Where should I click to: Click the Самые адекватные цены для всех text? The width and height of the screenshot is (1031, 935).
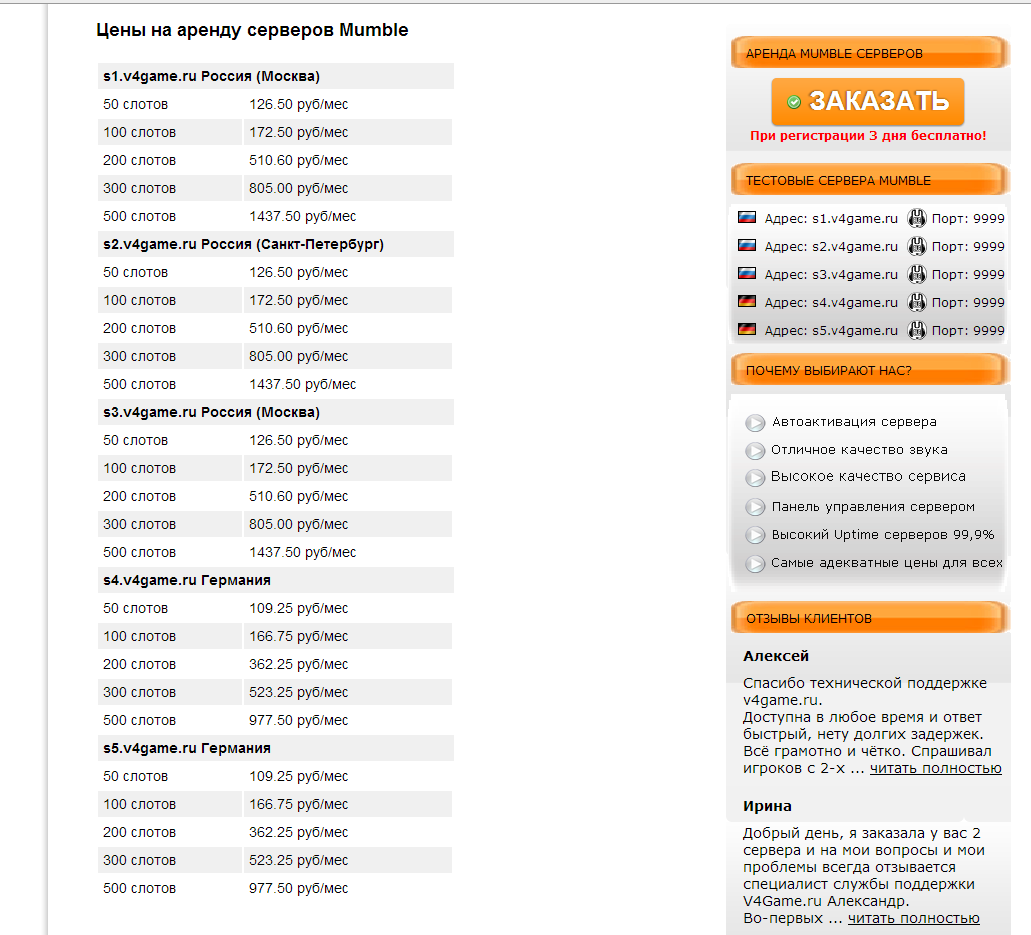pyautogui.click(x=887, y=563)
